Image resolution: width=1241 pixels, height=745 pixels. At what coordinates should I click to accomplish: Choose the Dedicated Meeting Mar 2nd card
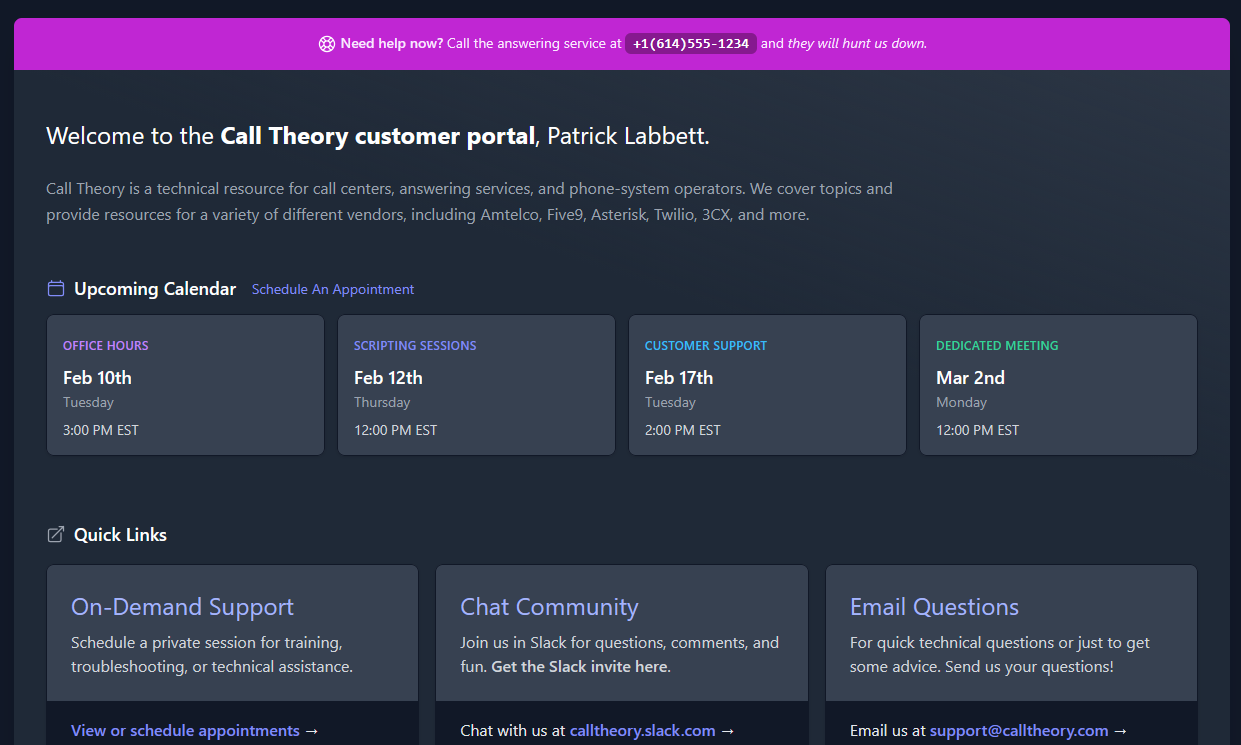[x=1058, y=385]
